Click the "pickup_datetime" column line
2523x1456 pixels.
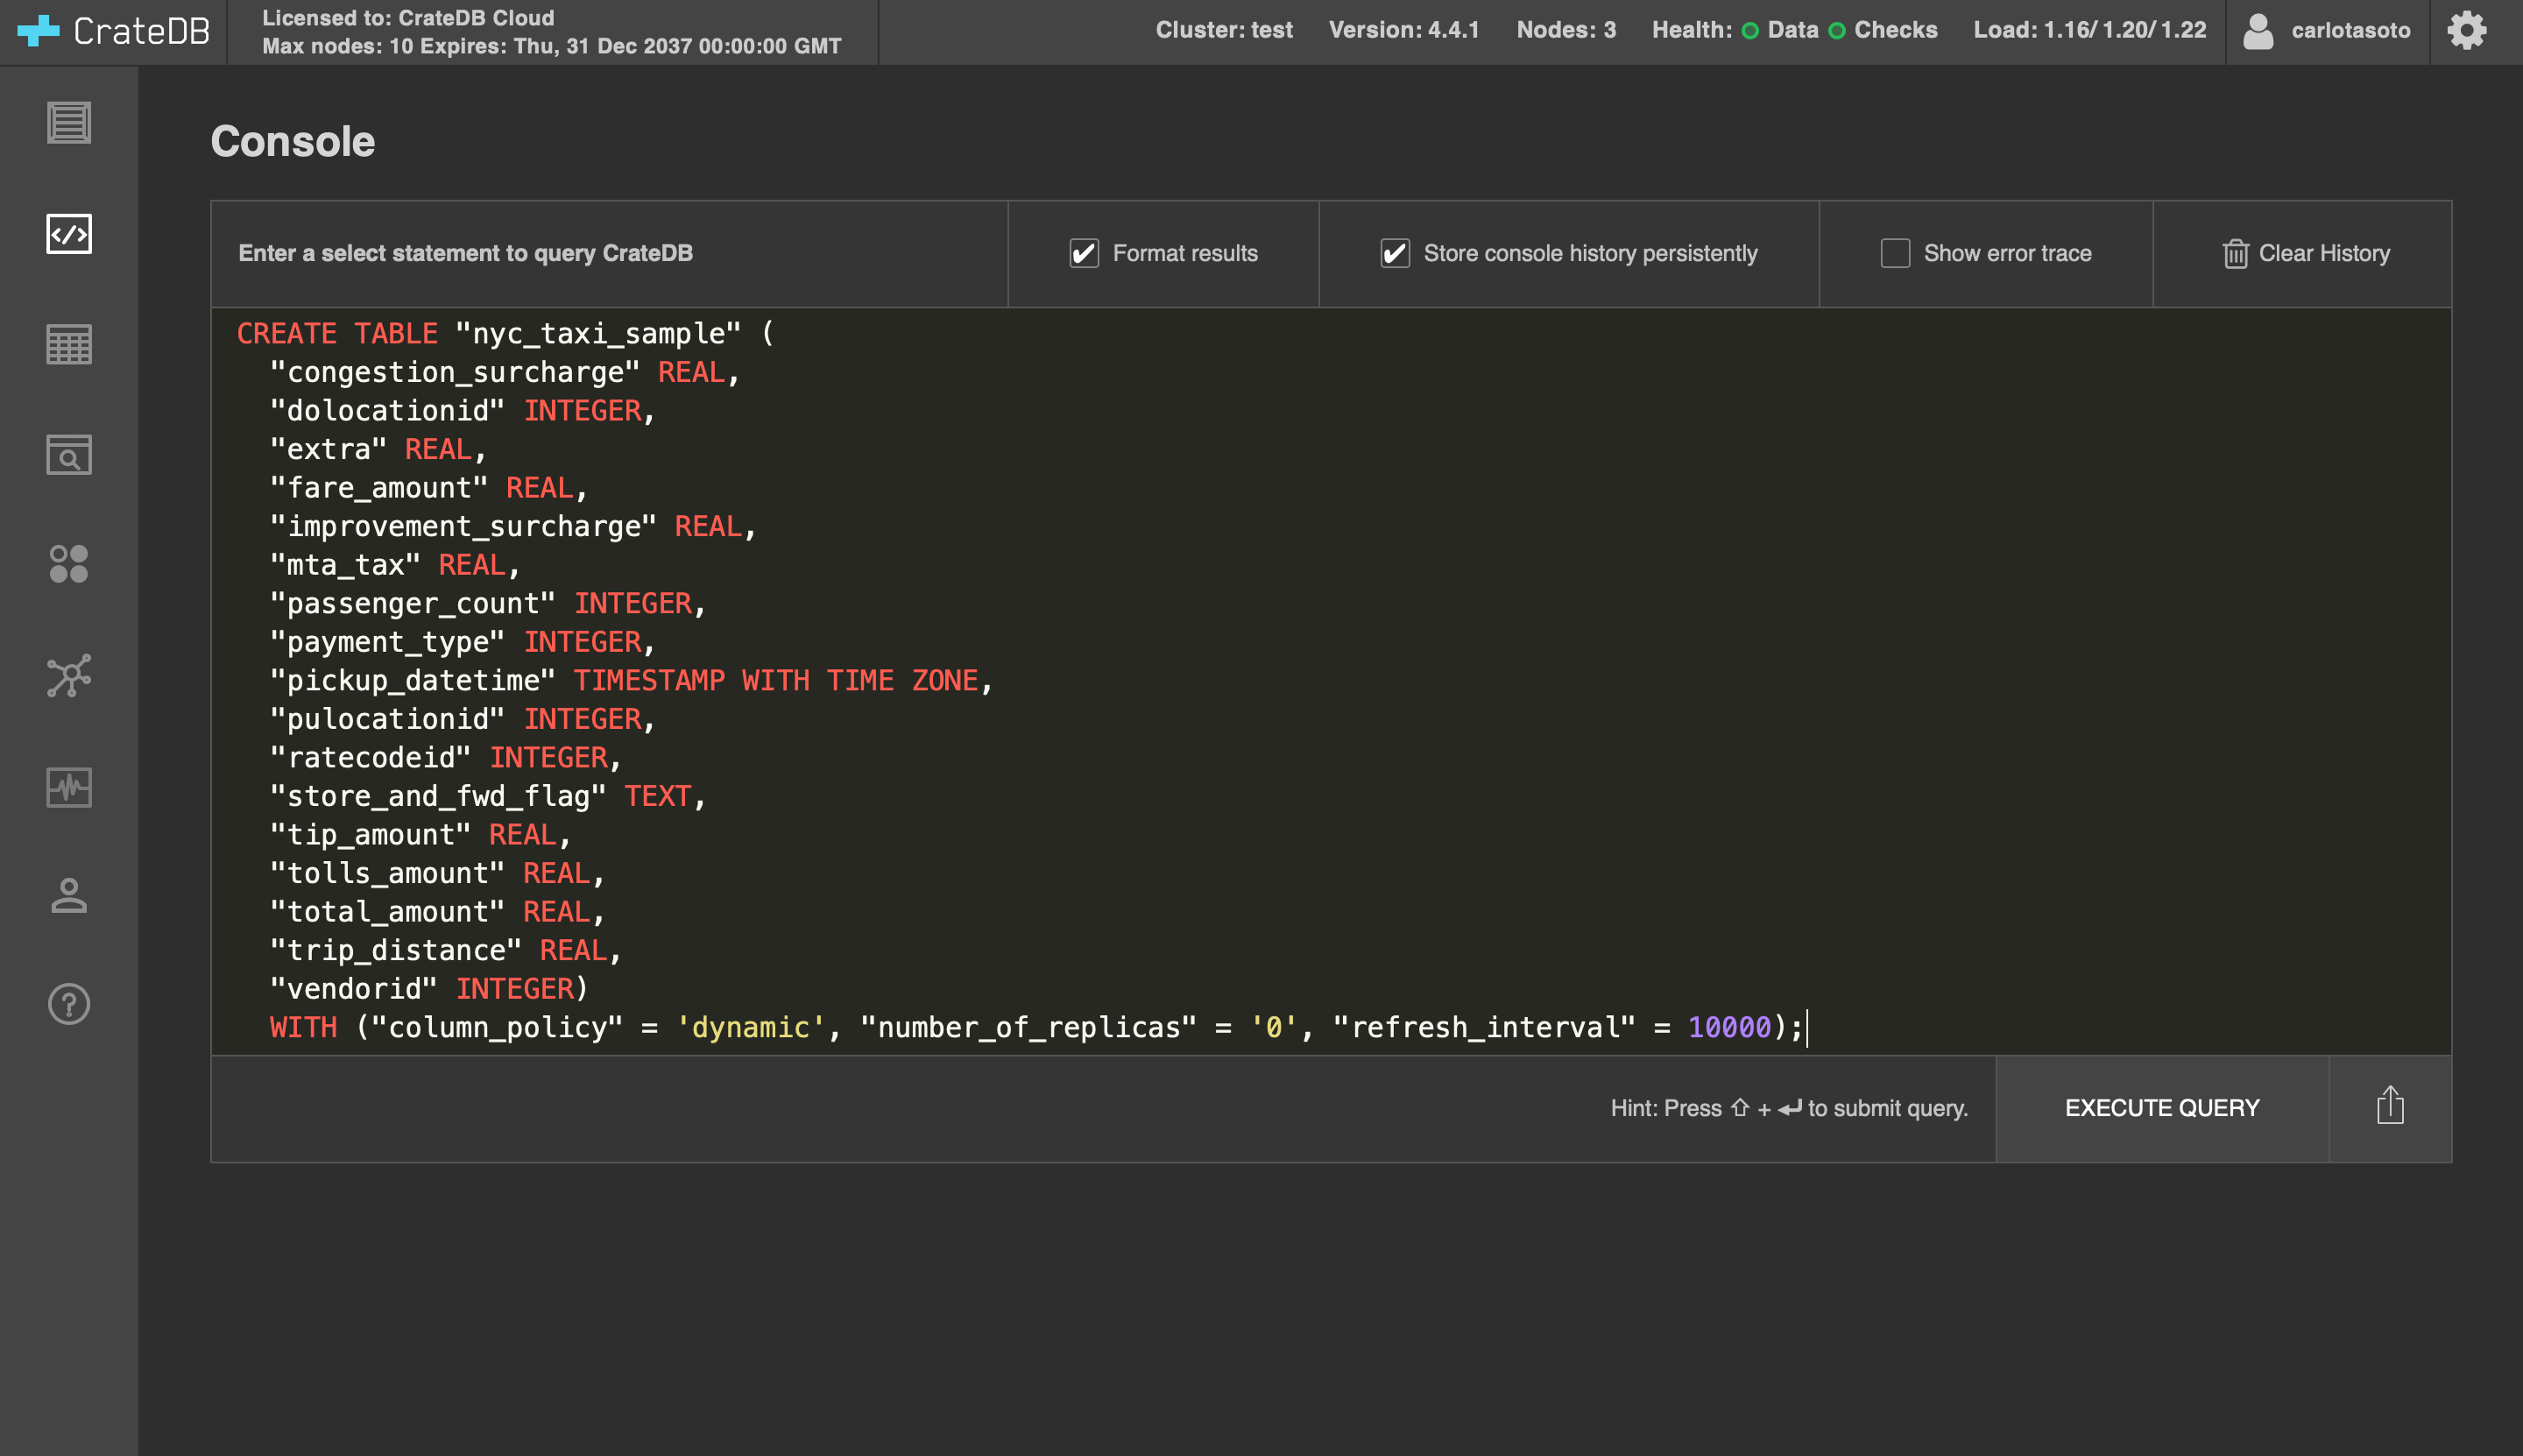click(631, 681)
